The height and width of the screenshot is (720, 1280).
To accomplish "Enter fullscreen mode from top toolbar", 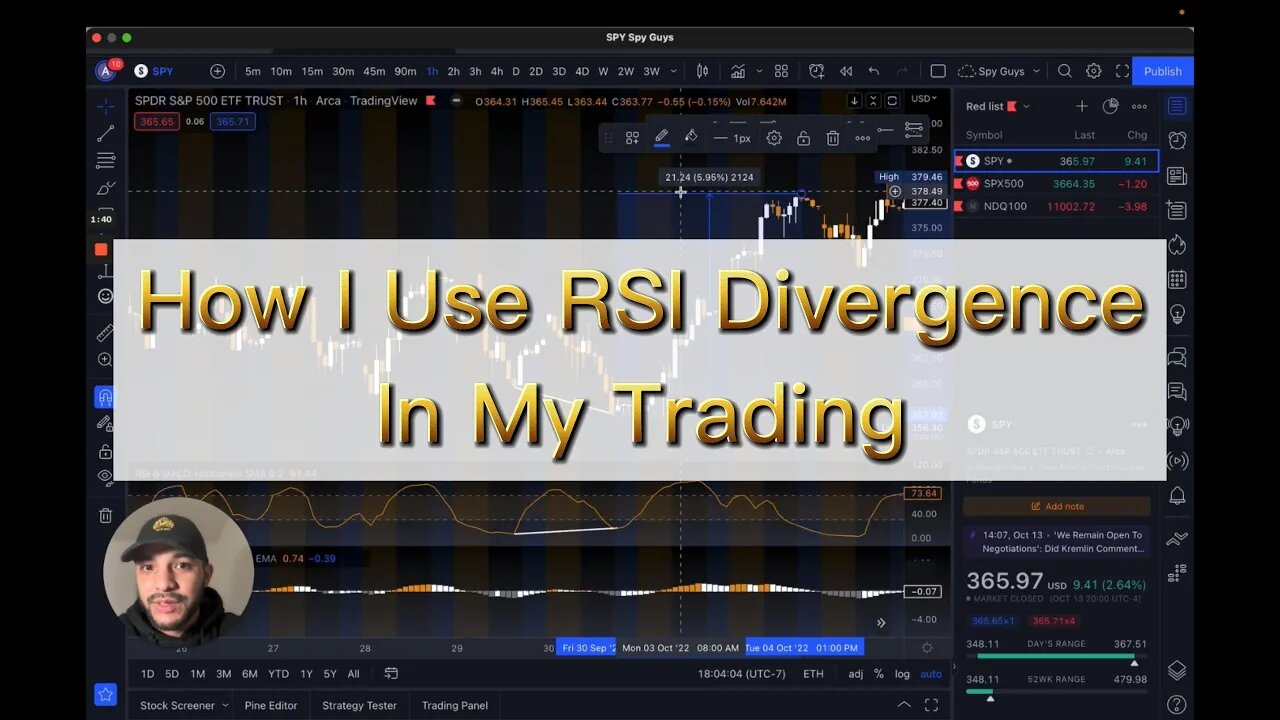I will [x=1122, y=71].
